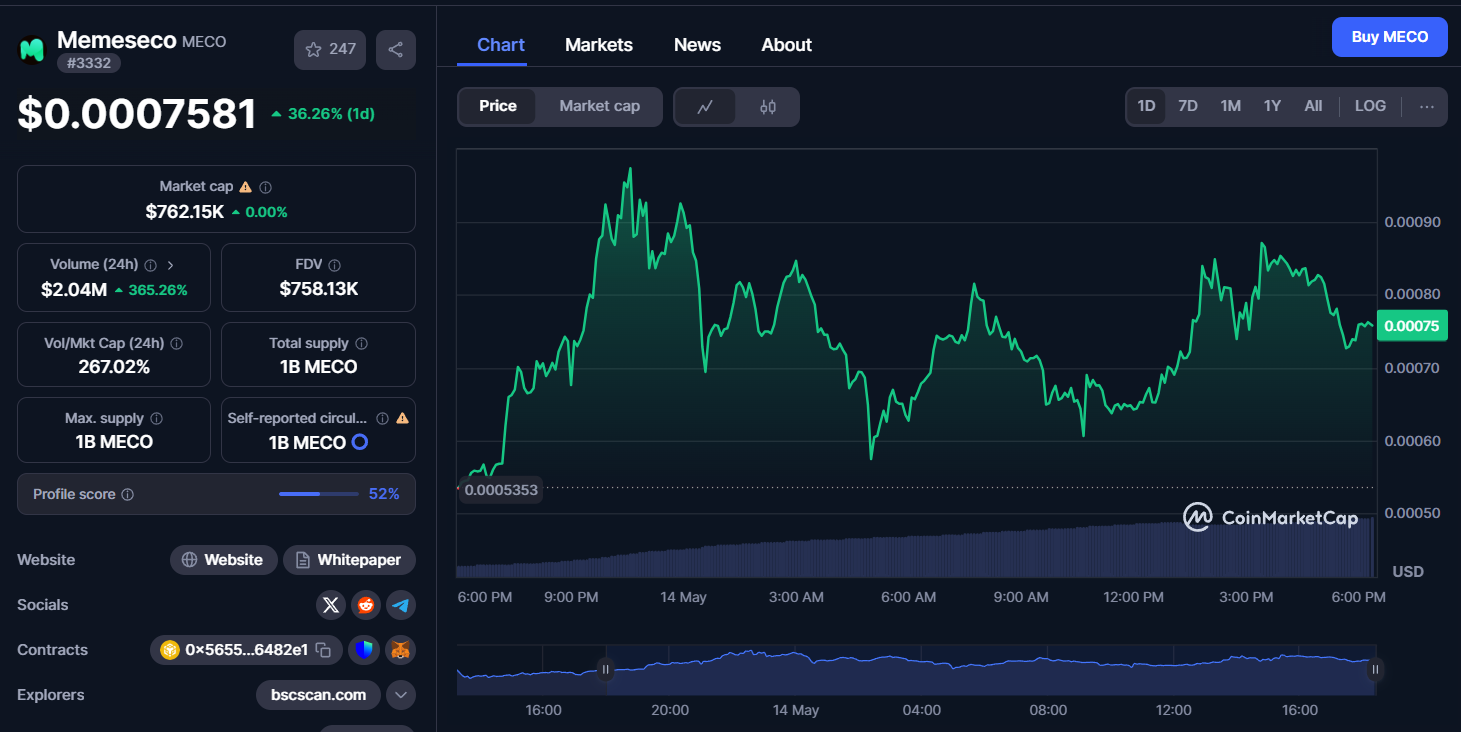This screenshot has height=732, width=1461.
Task: Click the blue shield wallet icon
Action: 366,650
